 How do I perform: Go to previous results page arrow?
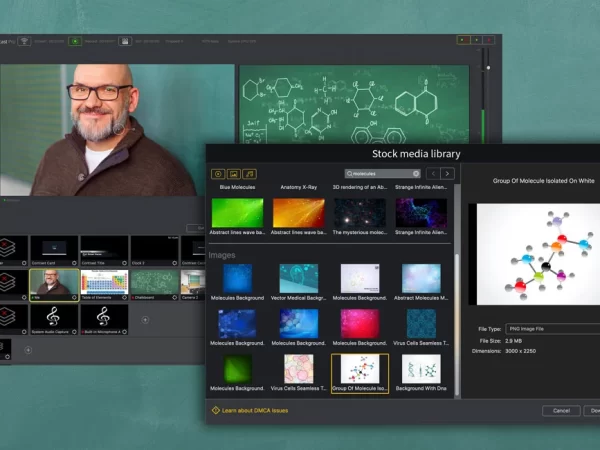pos(433,174)
